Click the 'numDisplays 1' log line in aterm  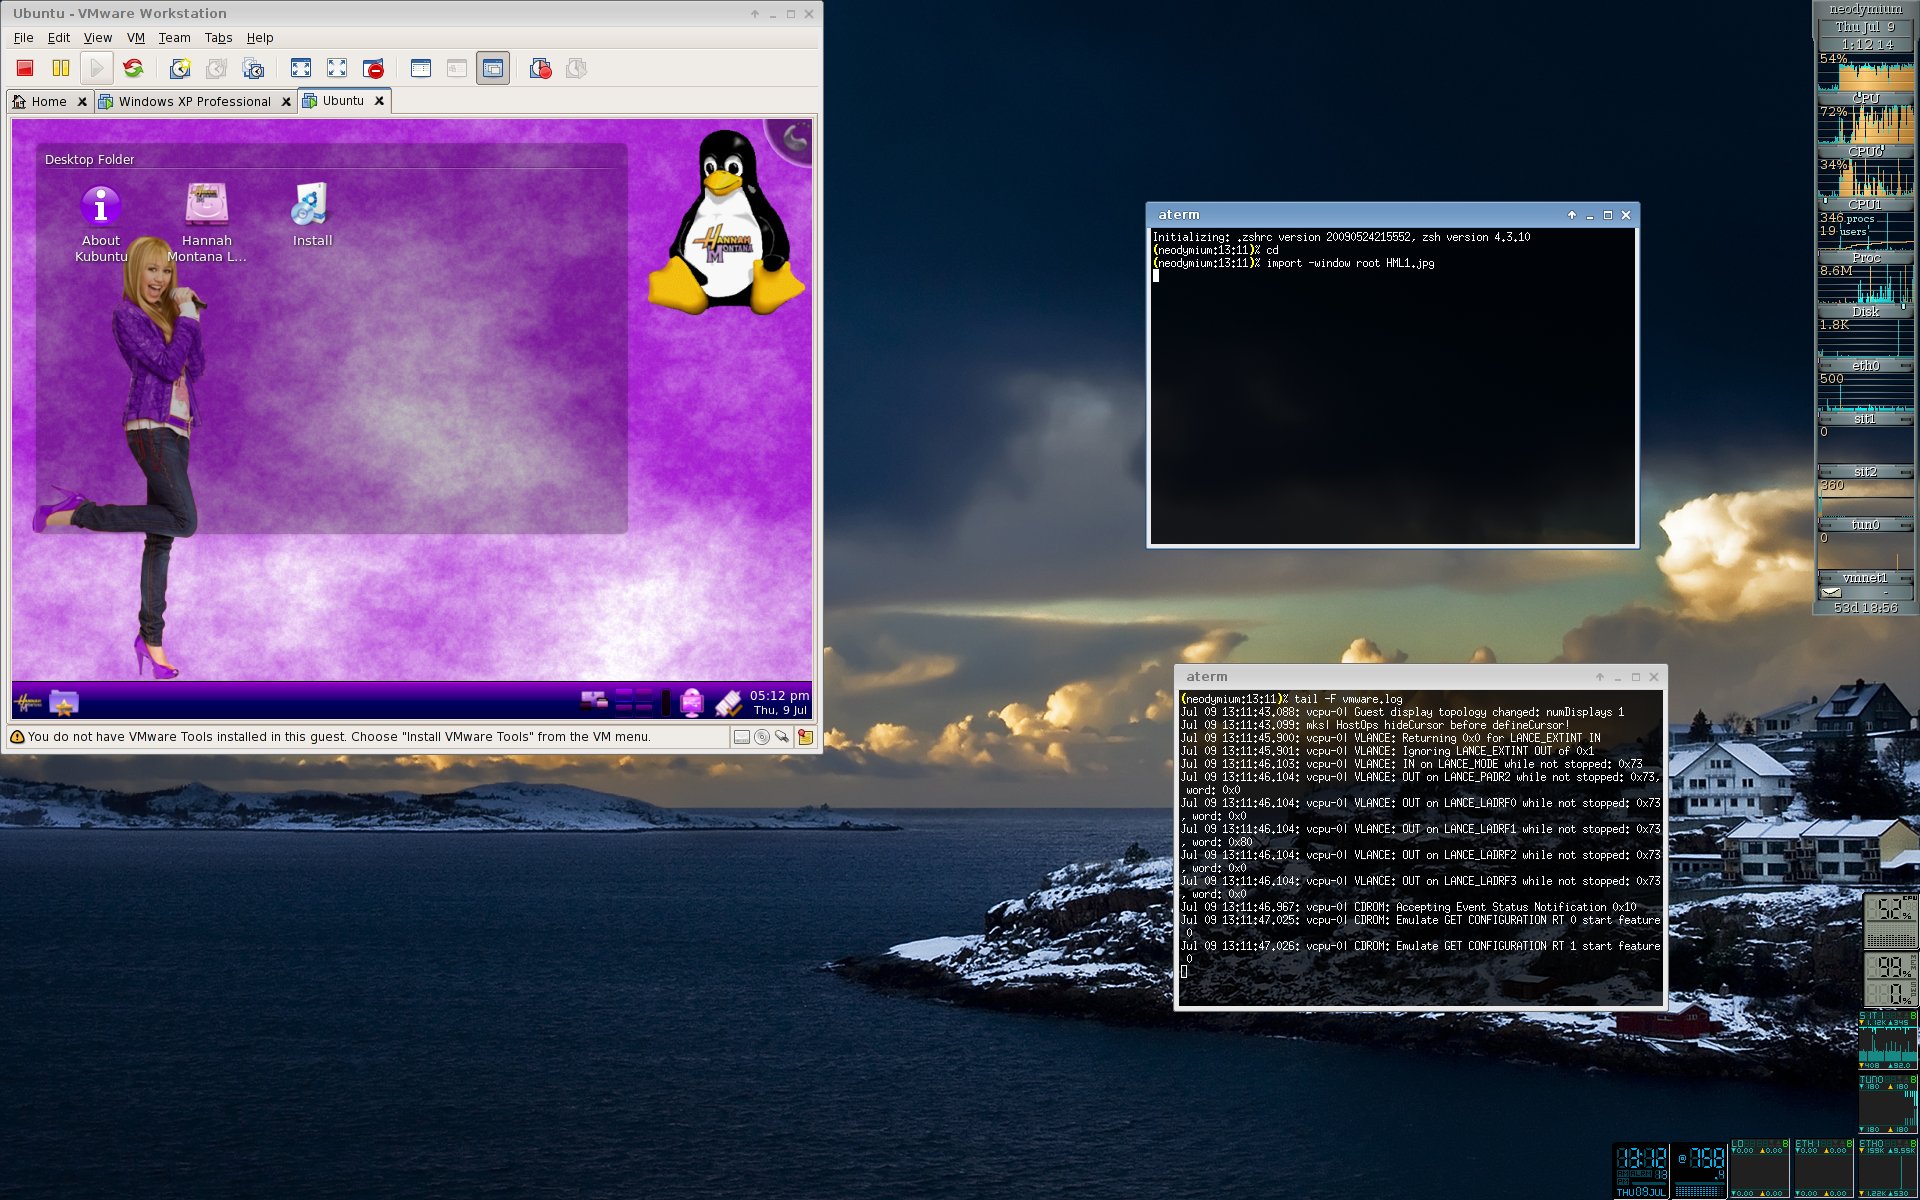[1402, 712]
